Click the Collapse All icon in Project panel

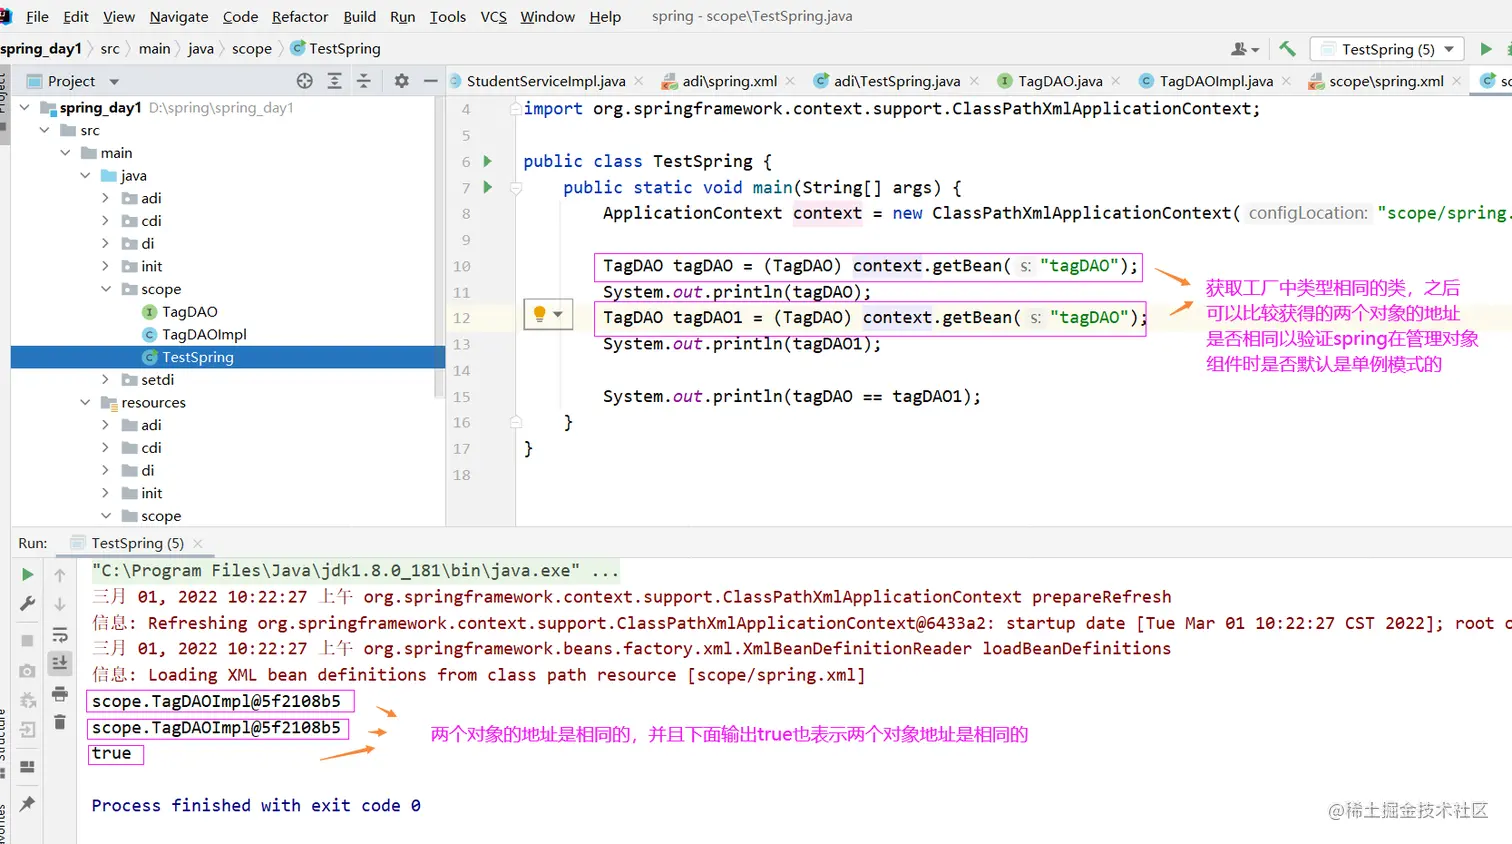364,81
